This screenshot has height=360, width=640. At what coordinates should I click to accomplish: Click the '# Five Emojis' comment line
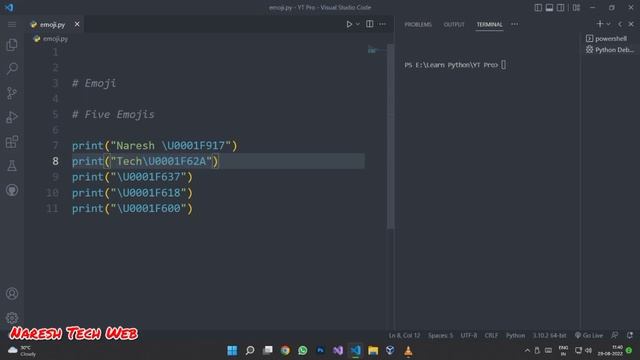(x=113, y=114)
